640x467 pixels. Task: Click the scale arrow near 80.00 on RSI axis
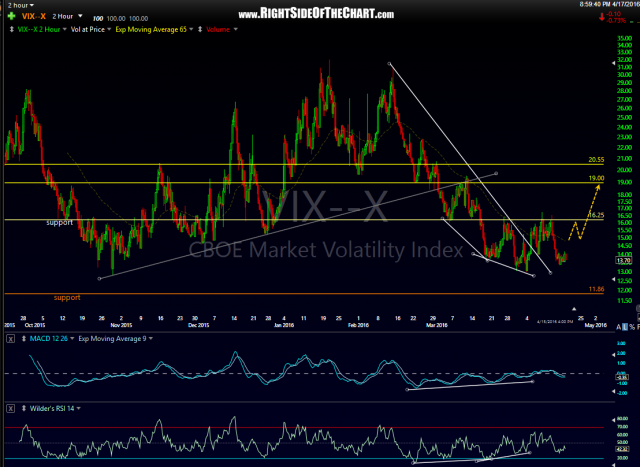coord(613,420)
